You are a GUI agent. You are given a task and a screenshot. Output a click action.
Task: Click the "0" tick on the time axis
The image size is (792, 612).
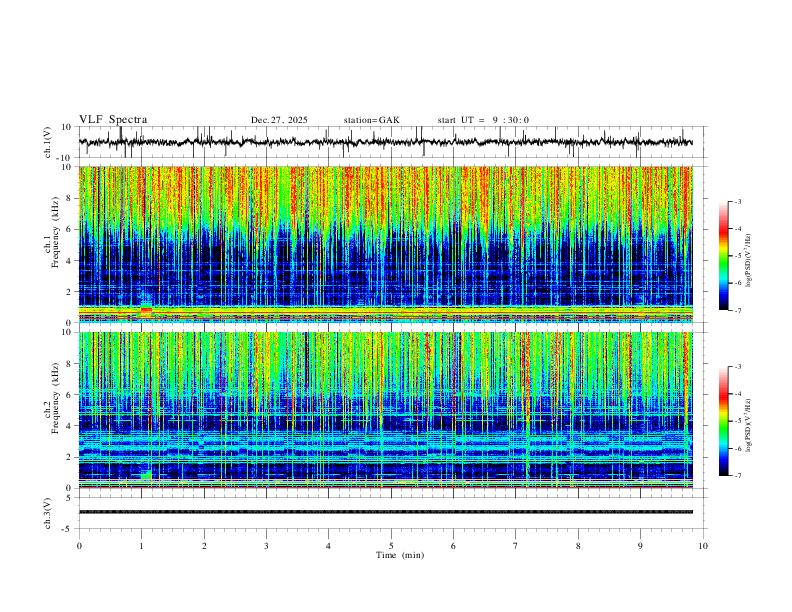pyautogui.click(x=79, y=546)
